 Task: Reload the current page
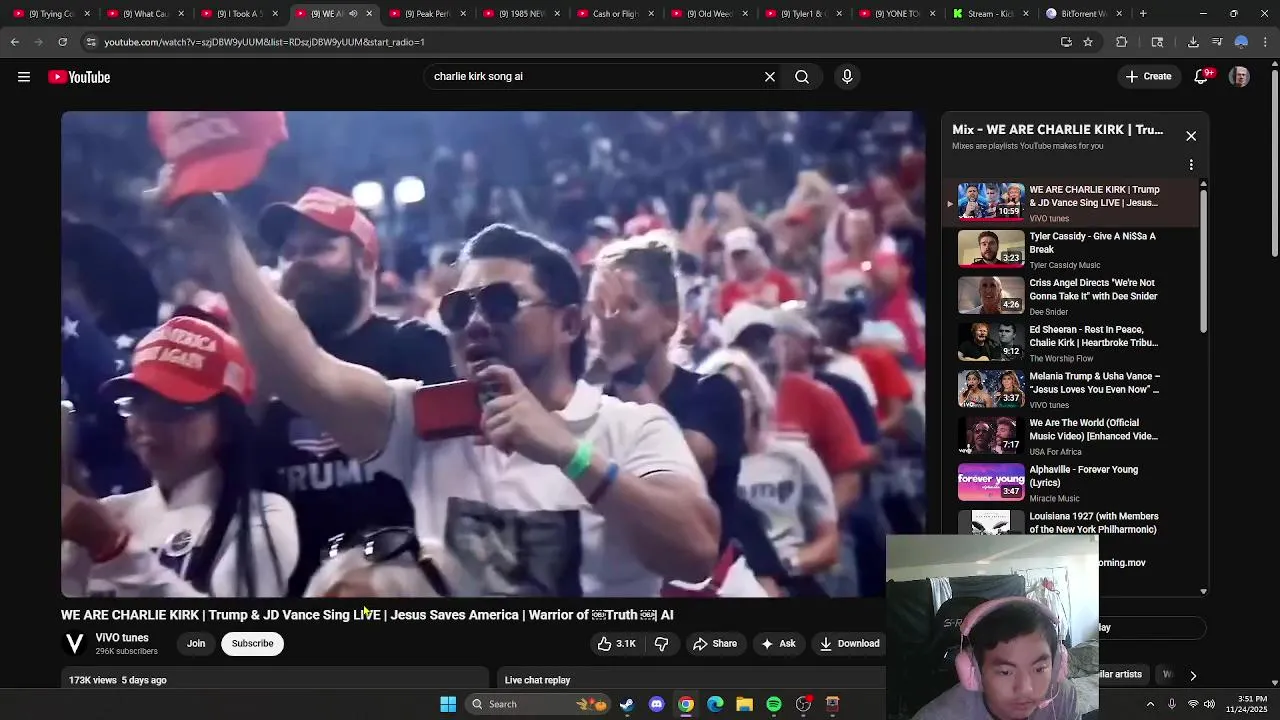[x=62, y=42]
